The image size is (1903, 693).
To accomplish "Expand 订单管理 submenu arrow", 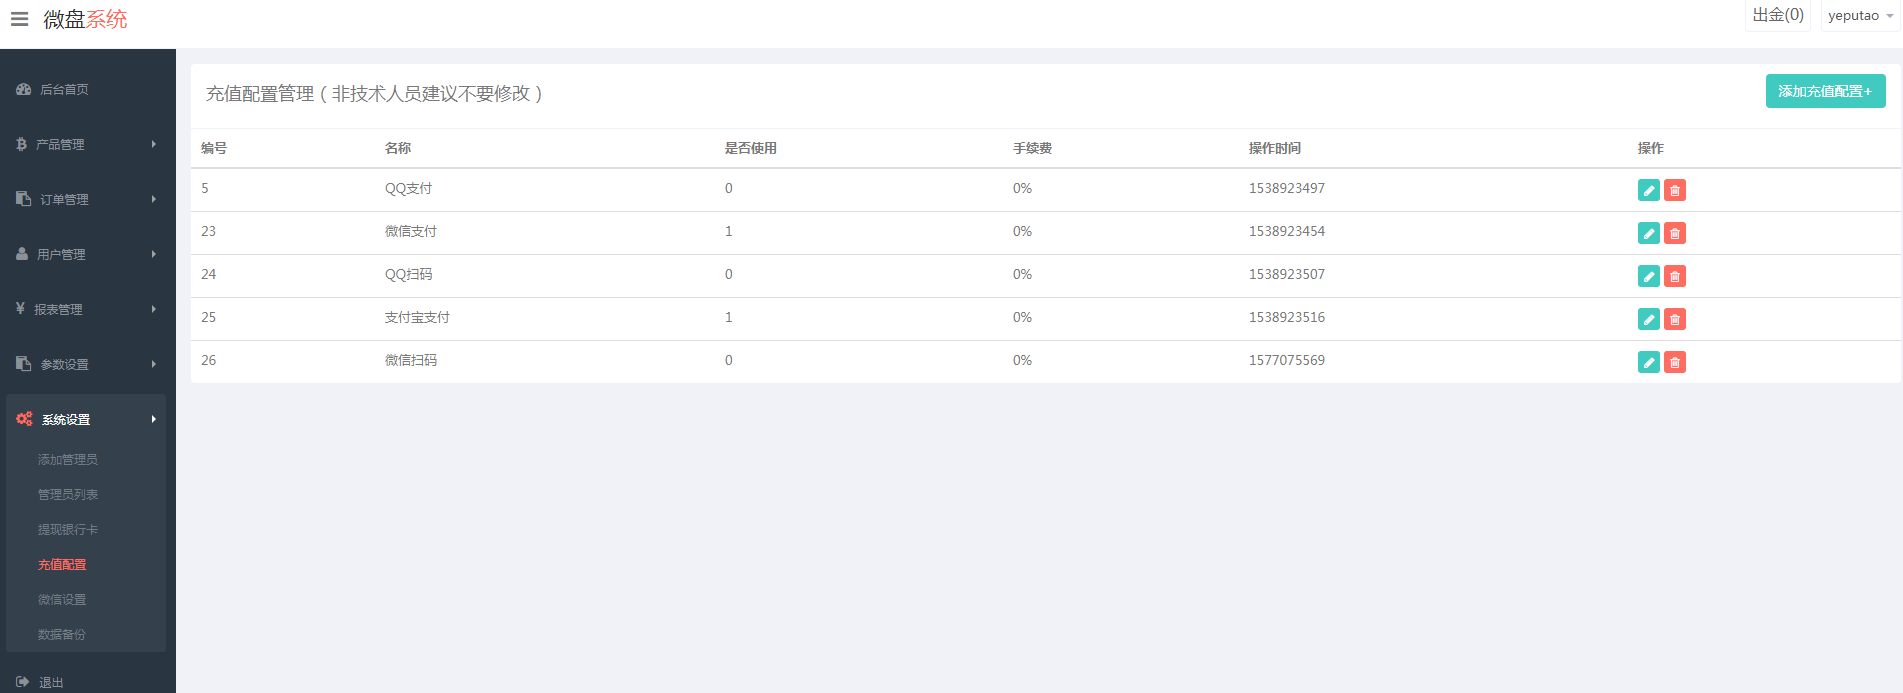I will pos(154,199).
